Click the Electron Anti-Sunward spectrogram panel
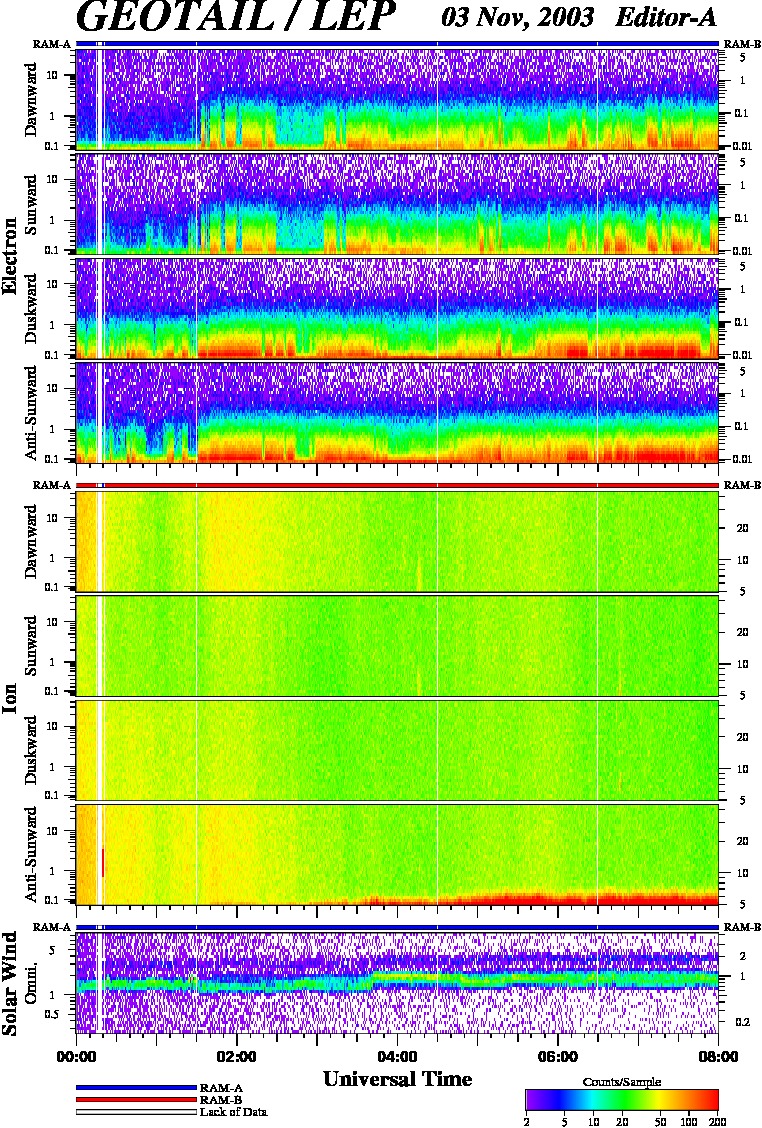Viewport: 762px width, 1128px height. coord(397,413)
